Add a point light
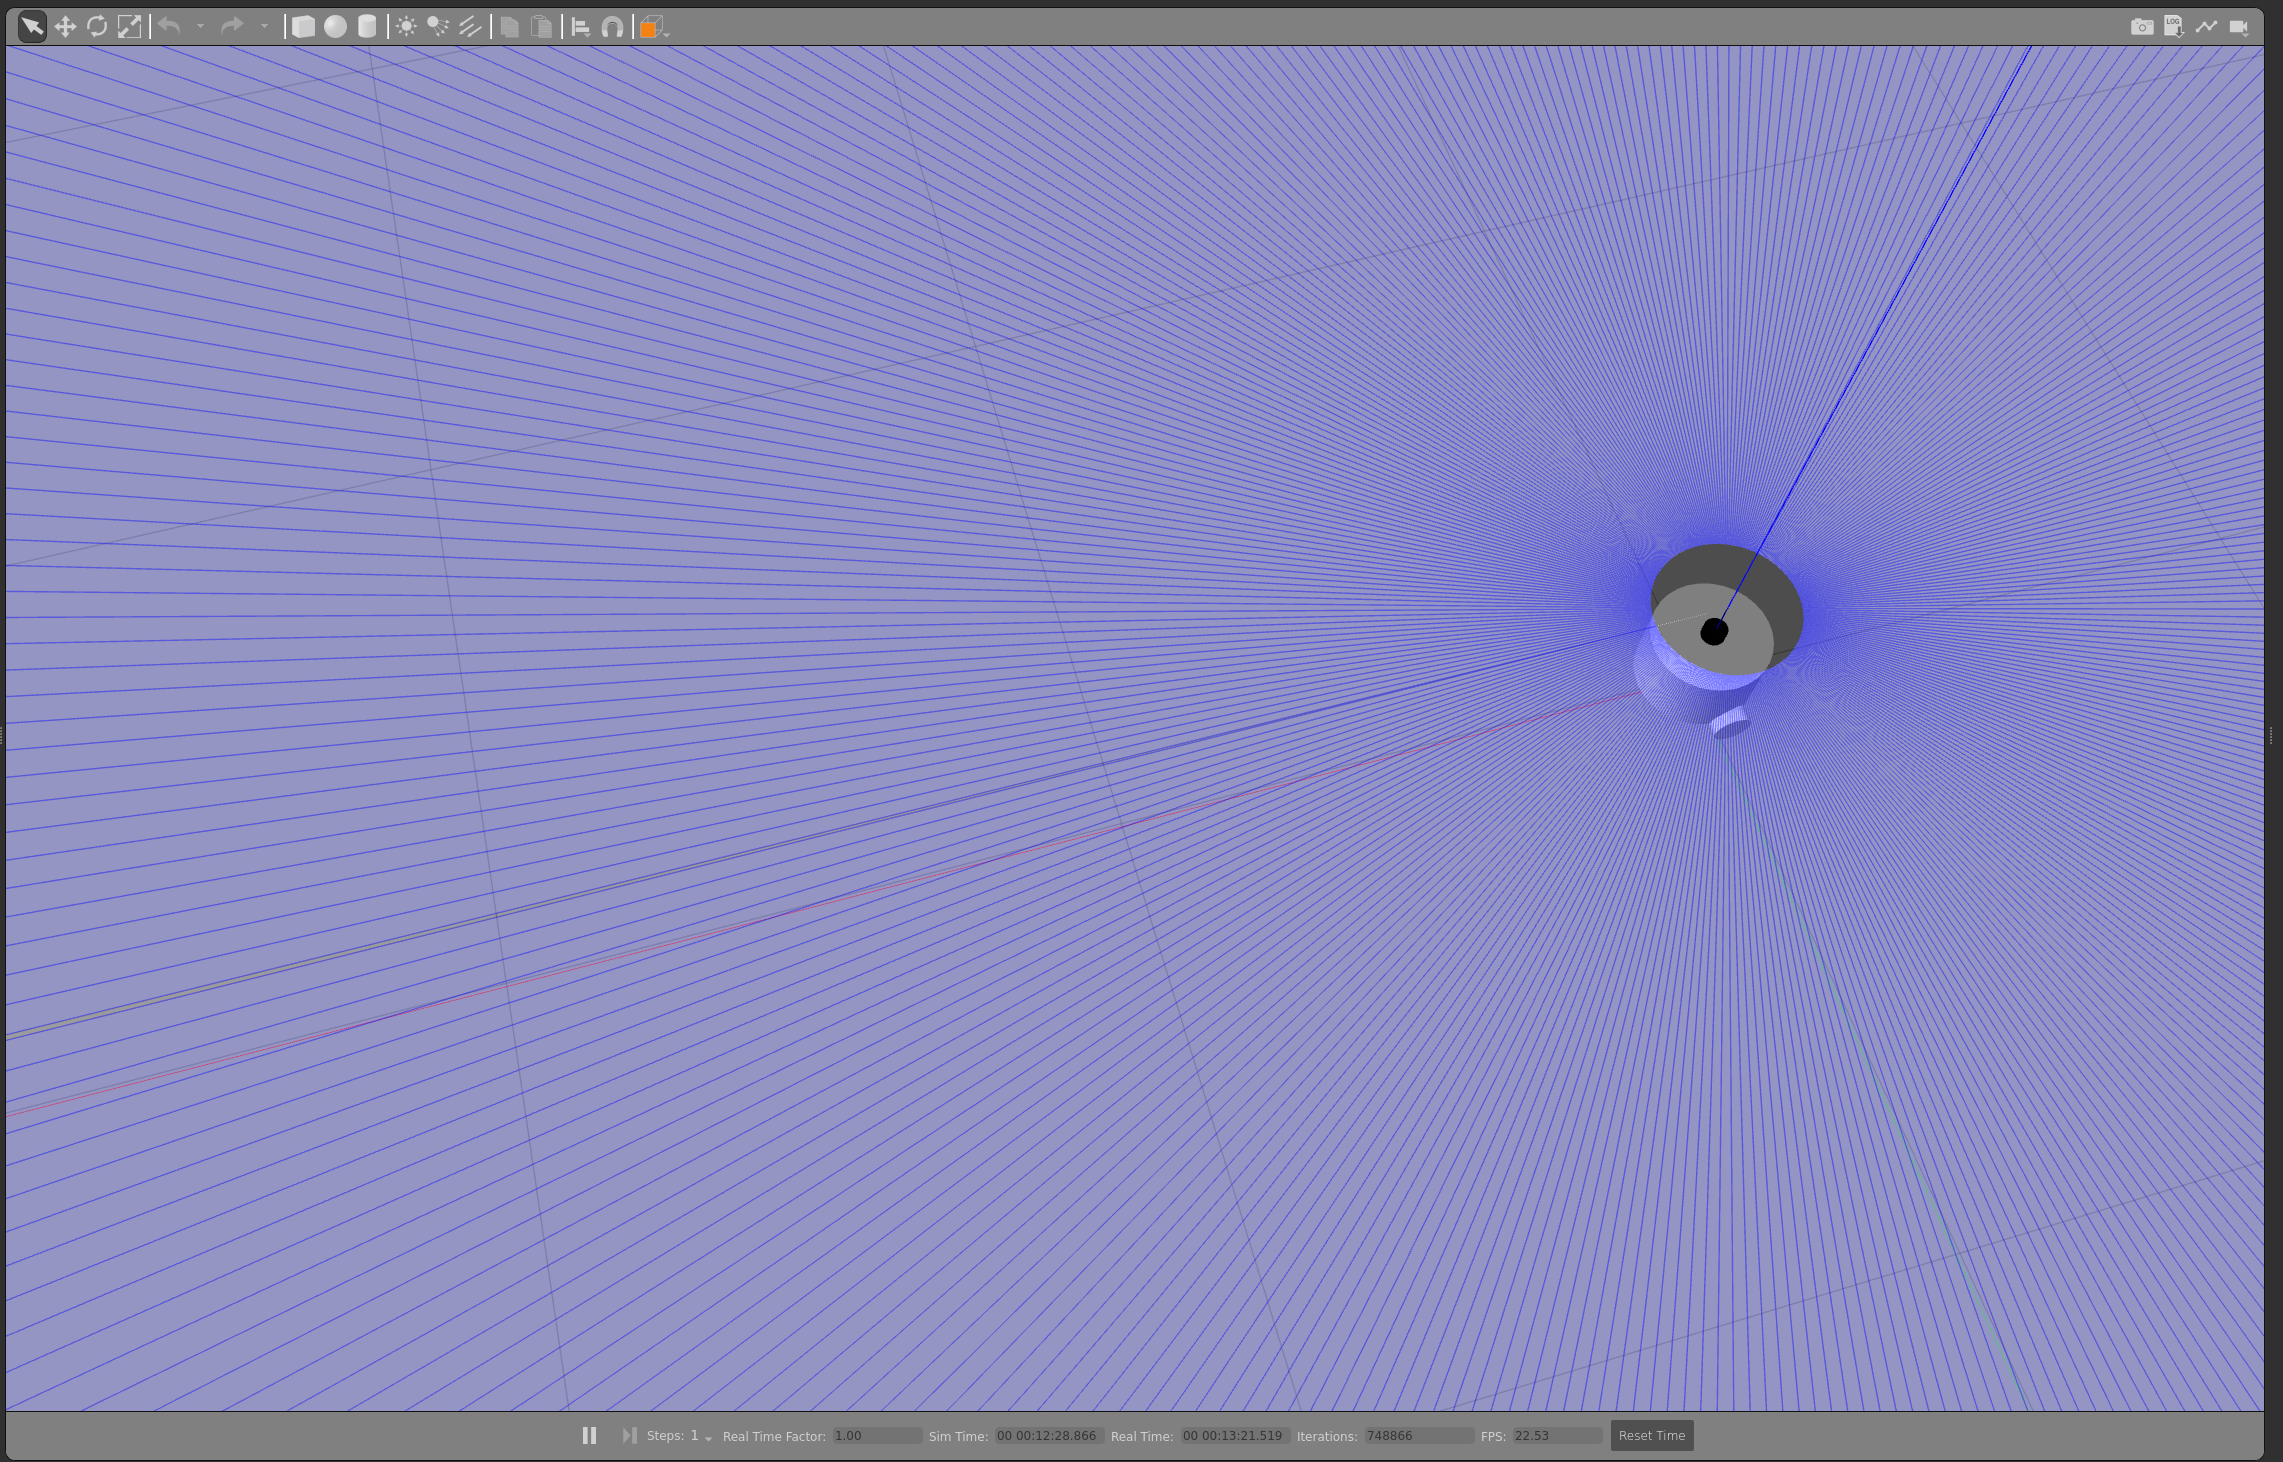Screen dimensions: 2283x1462 click(406, 27)
